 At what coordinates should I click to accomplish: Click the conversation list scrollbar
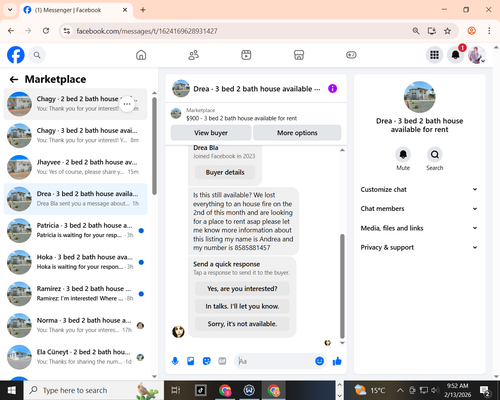coord(154,146)
